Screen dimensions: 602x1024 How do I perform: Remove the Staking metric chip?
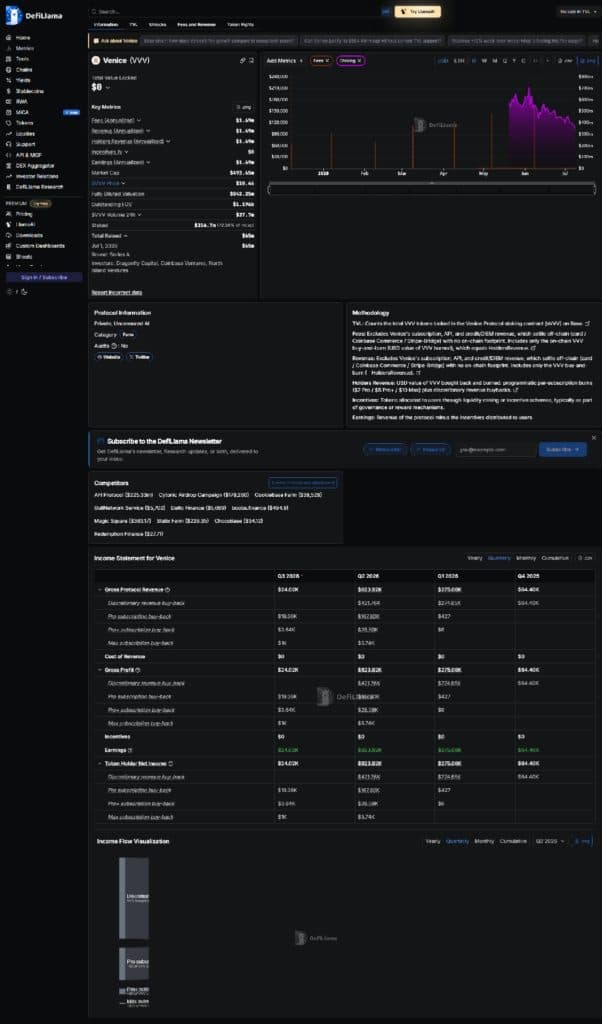(360, 60)
